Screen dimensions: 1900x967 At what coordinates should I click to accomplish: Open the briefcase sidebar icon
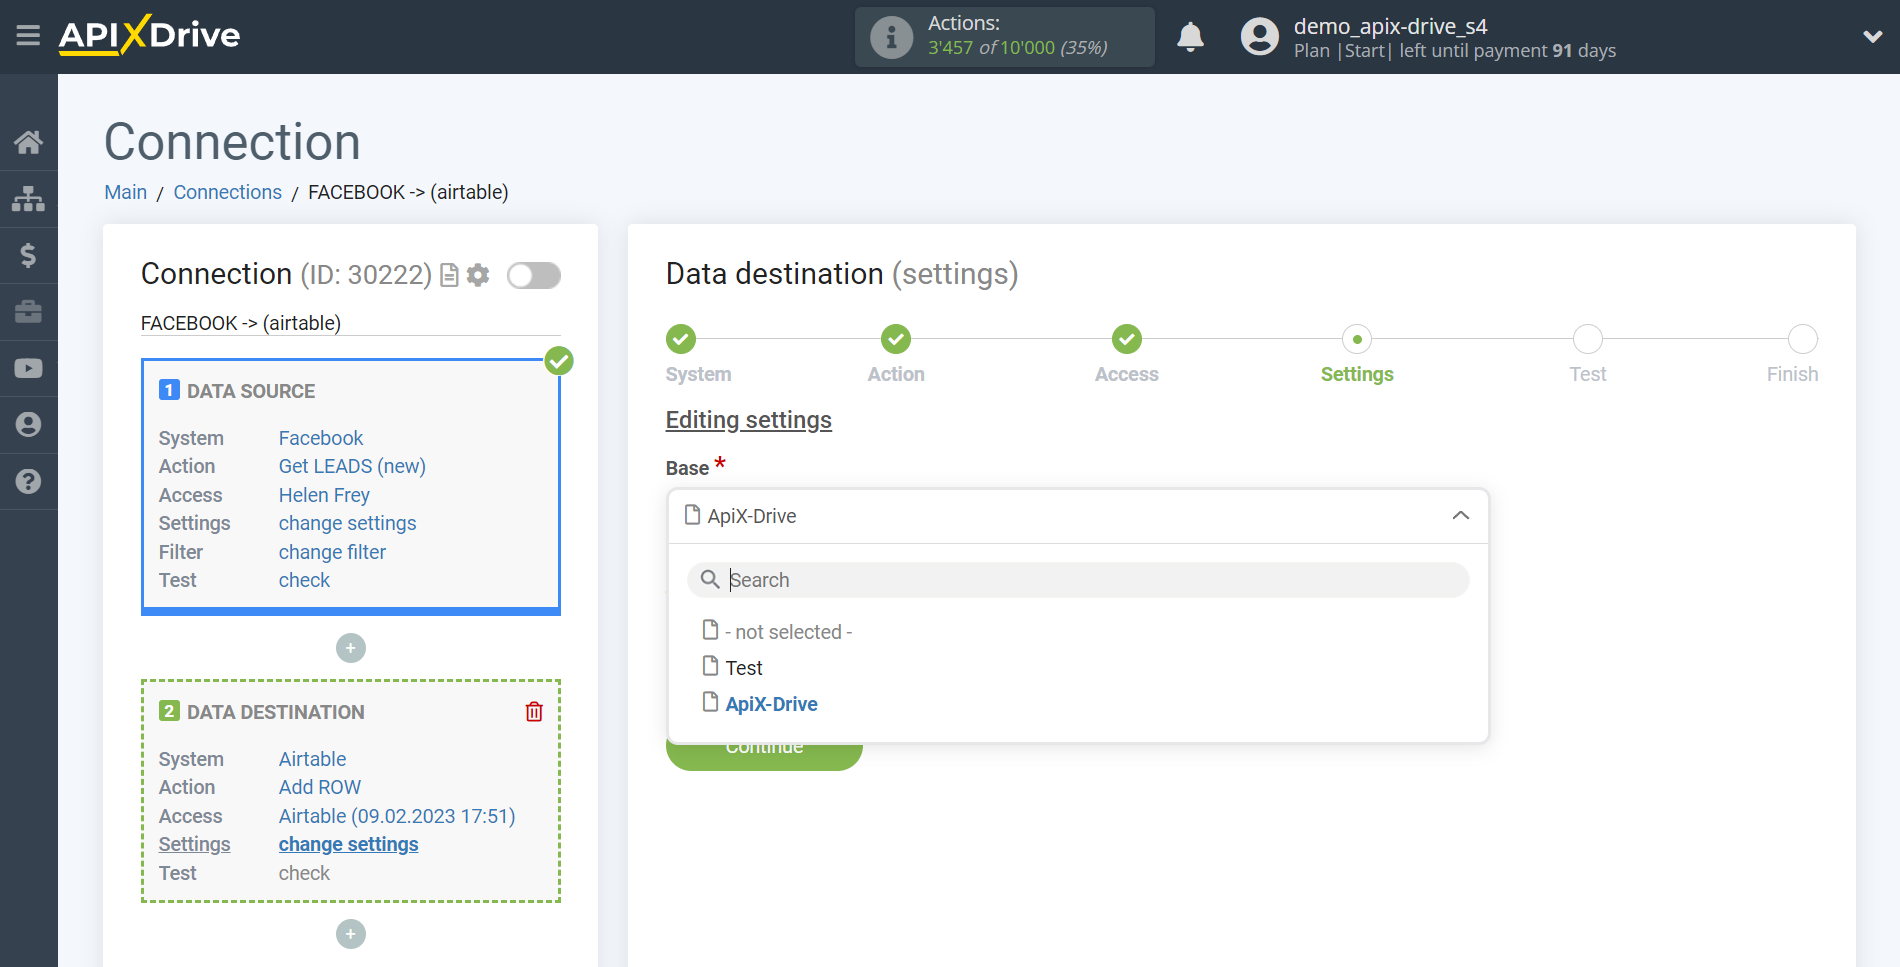click(x=28, y=312)
